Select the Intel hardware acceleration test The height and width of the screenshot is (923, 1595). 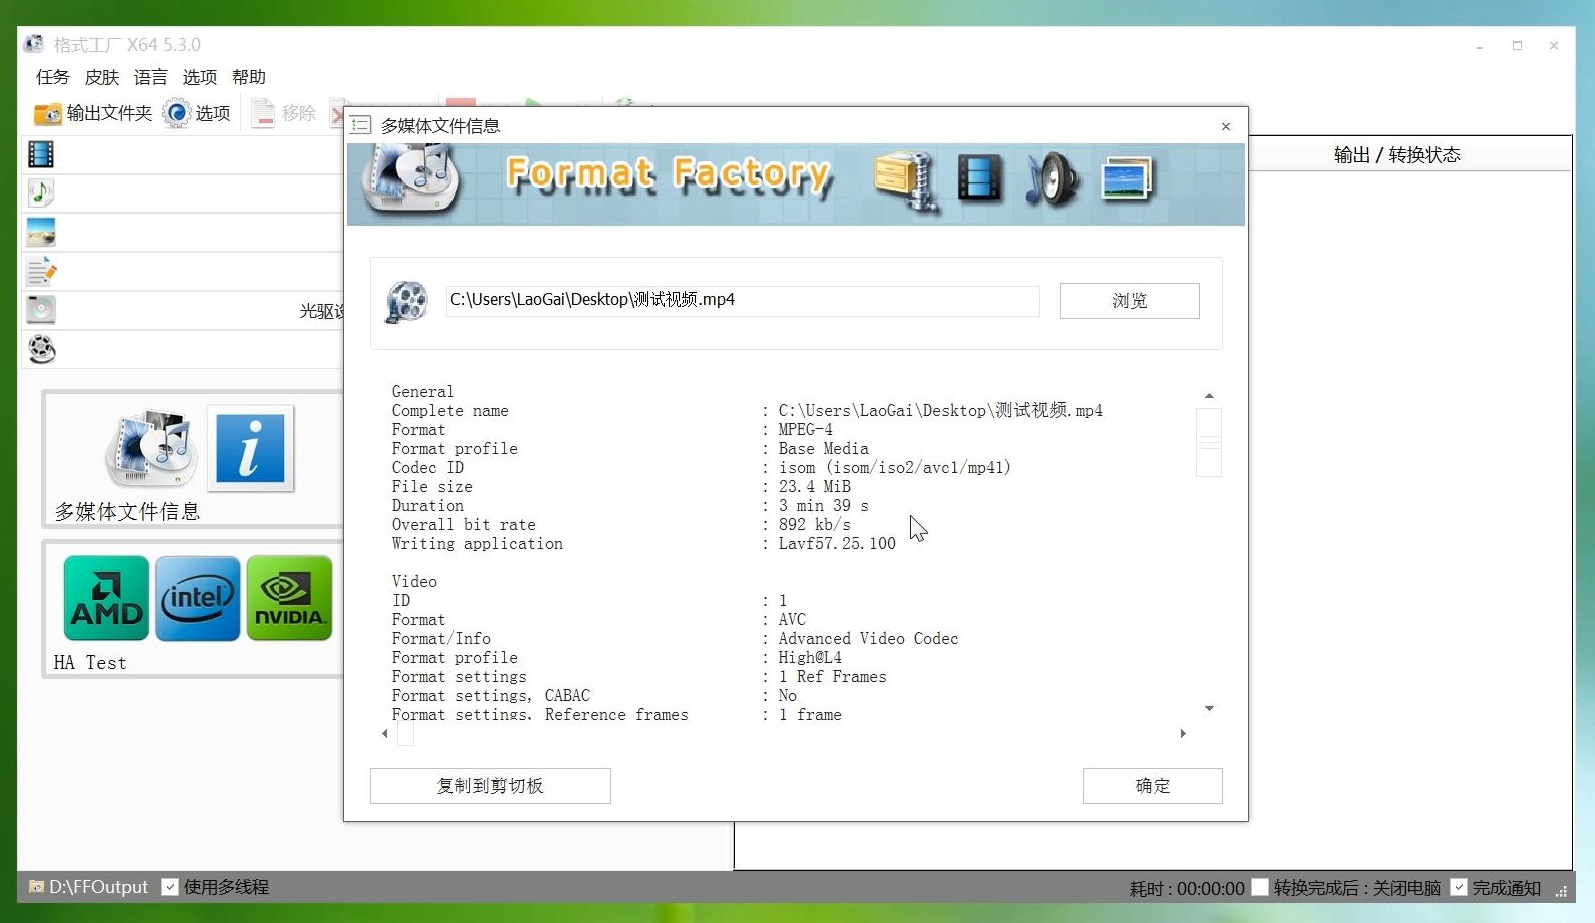coord(198,598)
